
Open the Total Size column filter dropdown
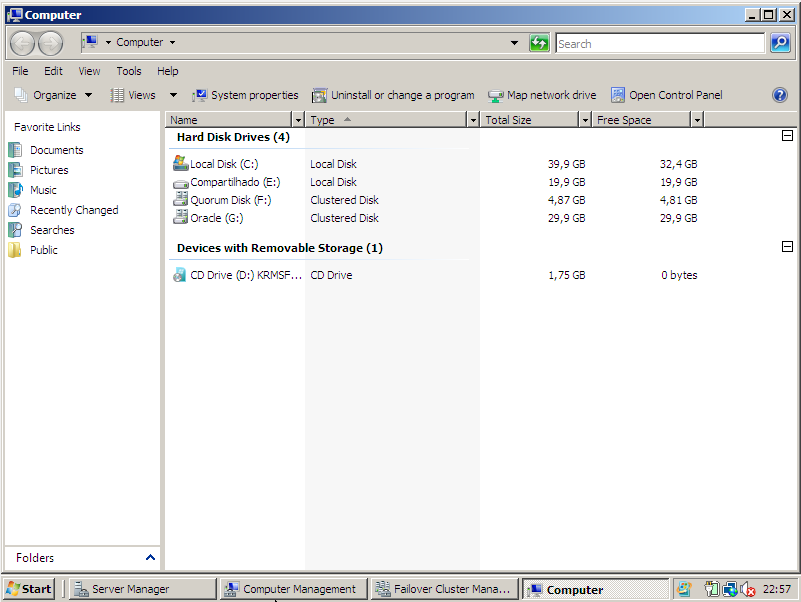(585, 120)
